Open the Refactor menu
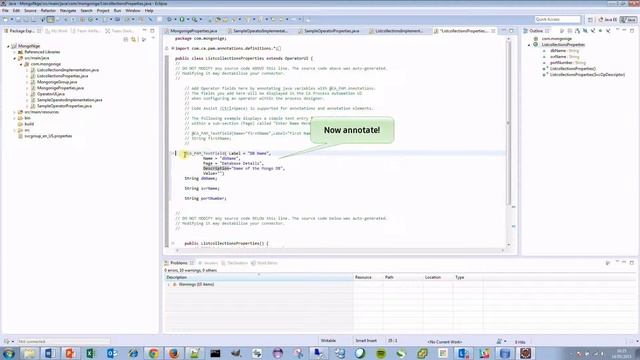 click(48, 11)
